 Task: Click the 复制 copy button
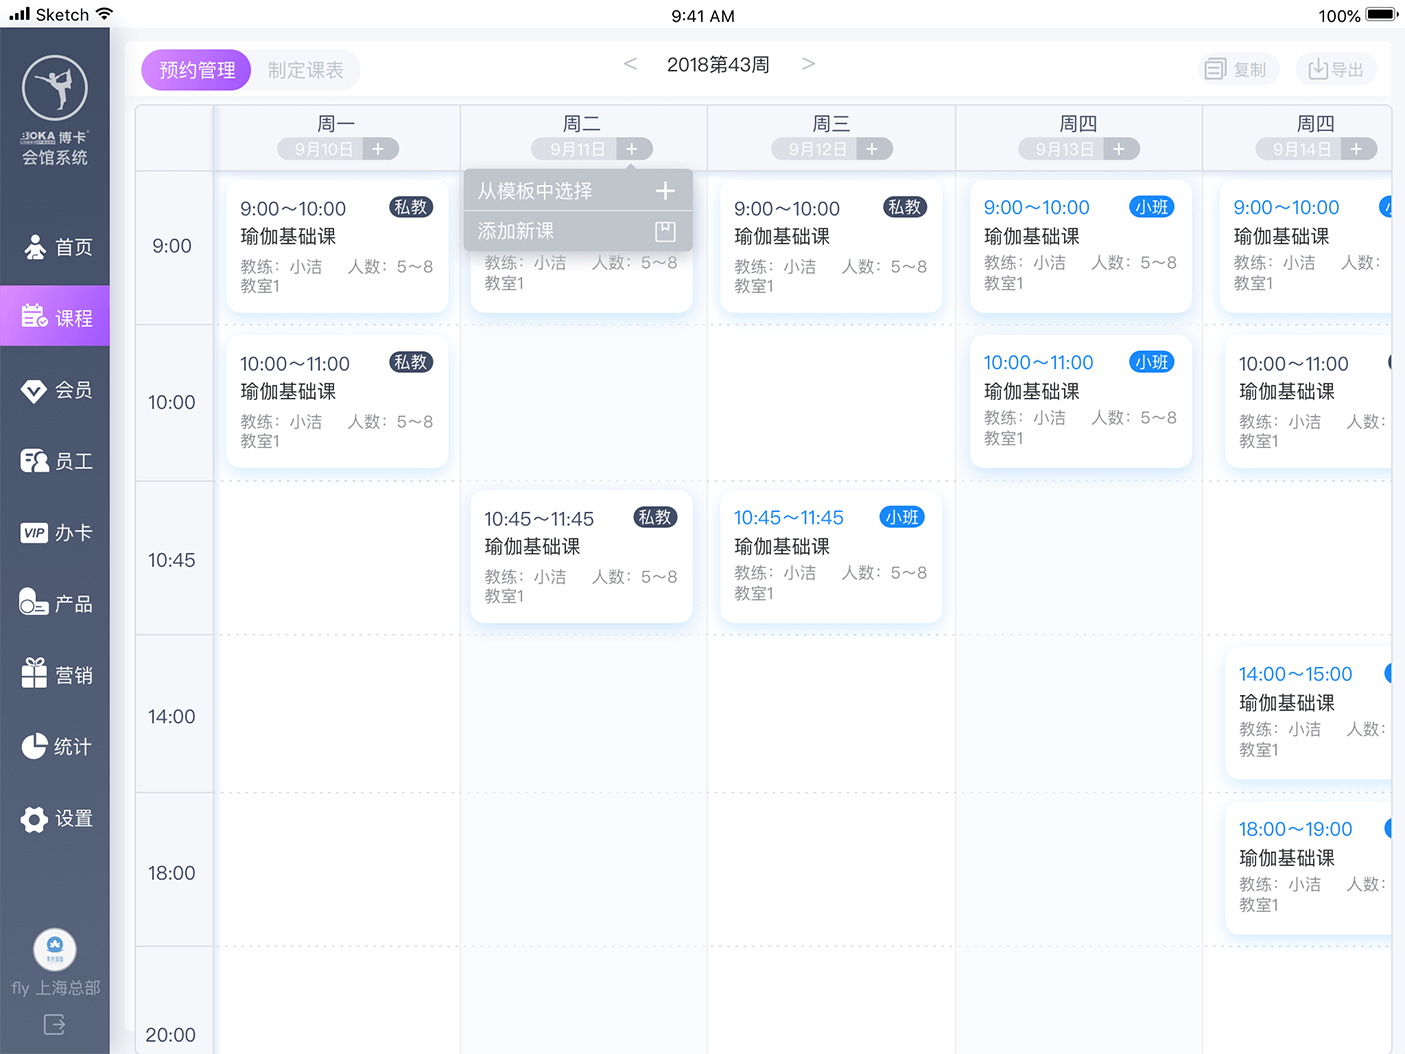(x=1238, y=69)
